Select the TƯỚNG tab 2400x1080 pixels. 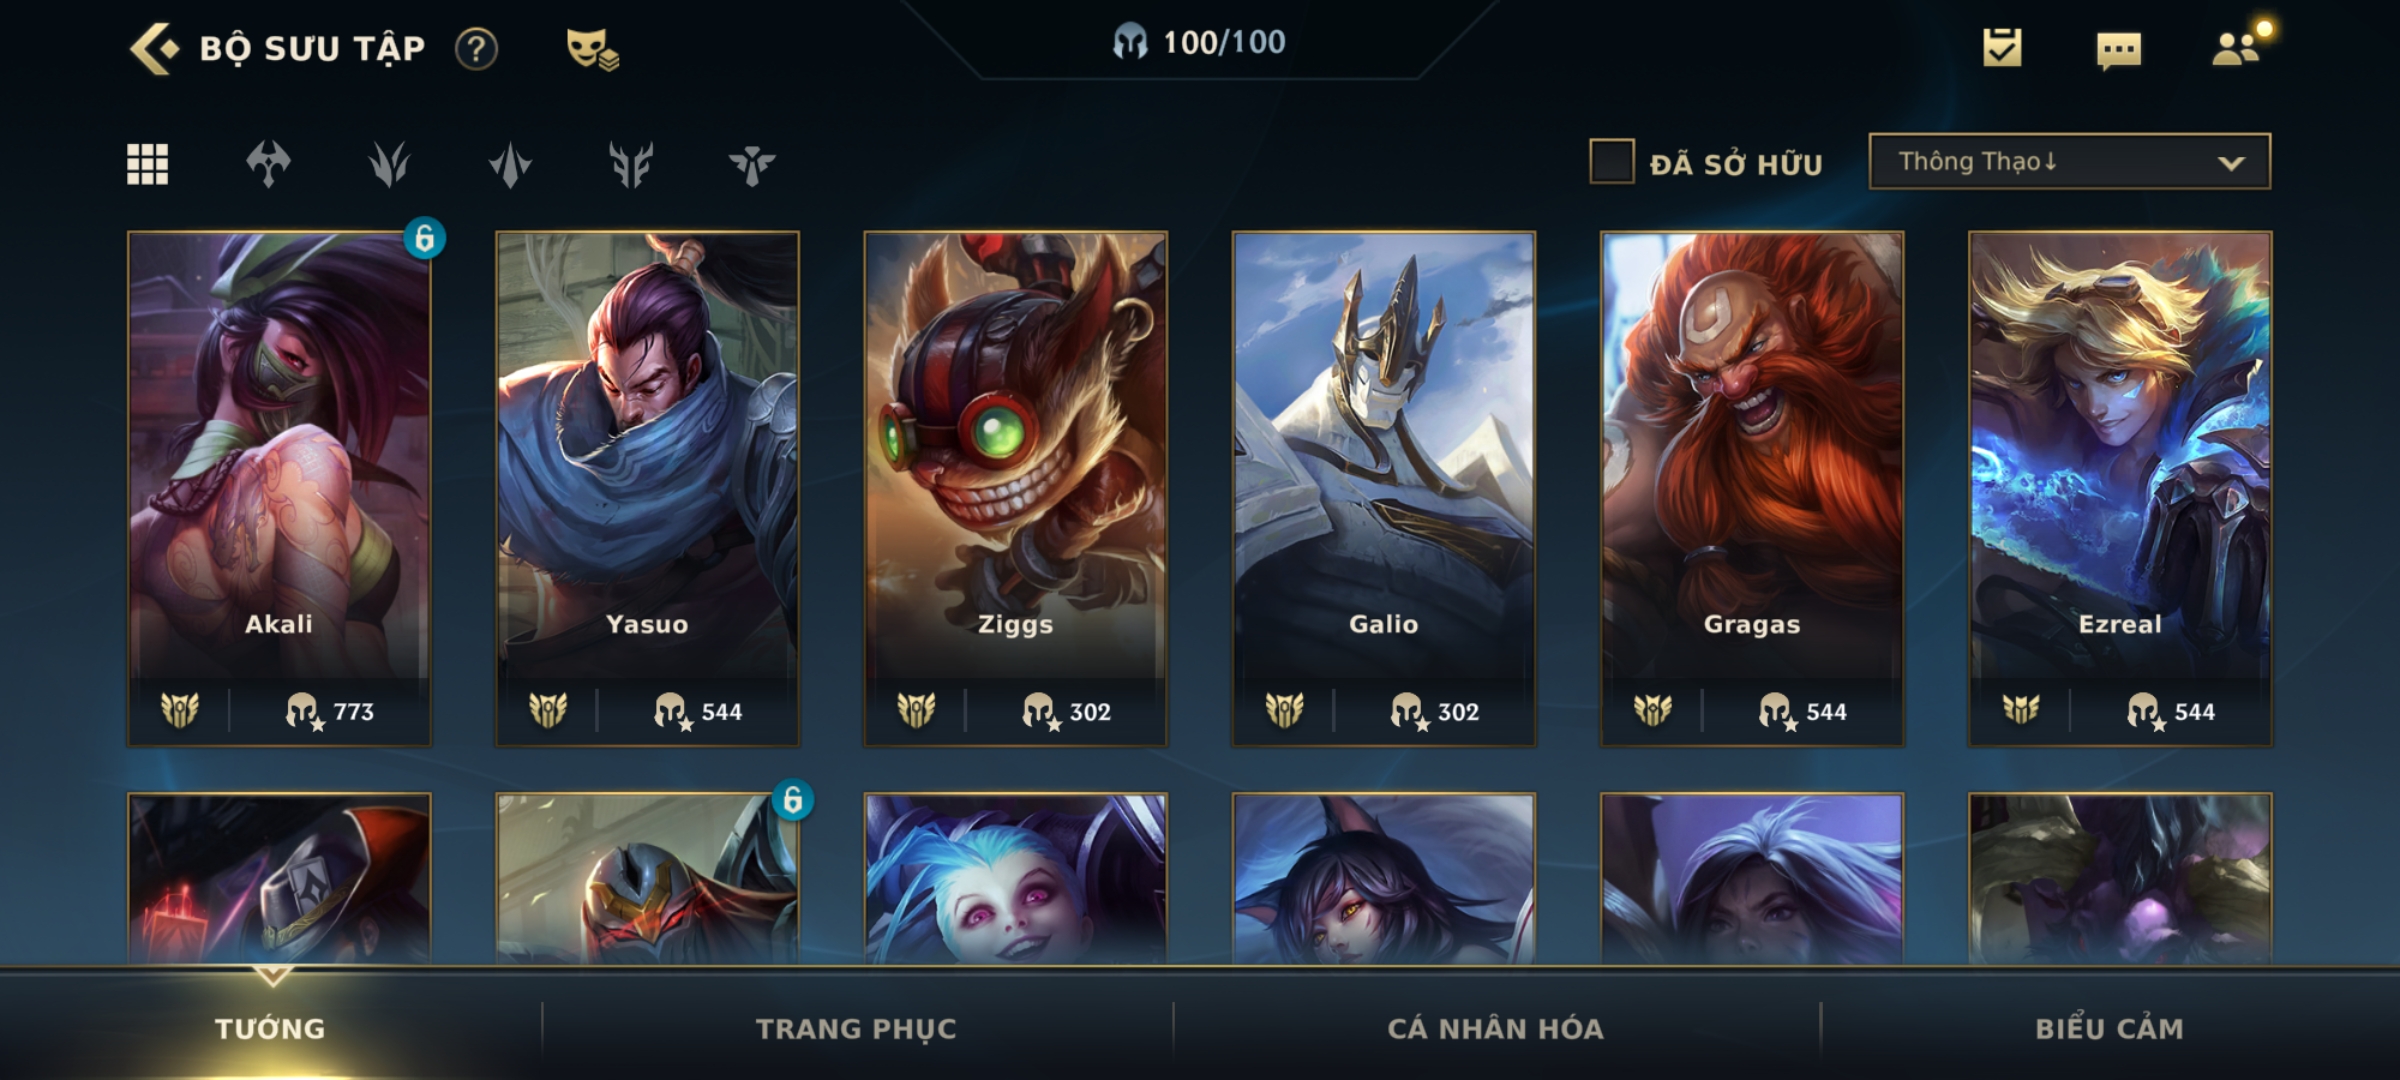(x=271, y=1028)
